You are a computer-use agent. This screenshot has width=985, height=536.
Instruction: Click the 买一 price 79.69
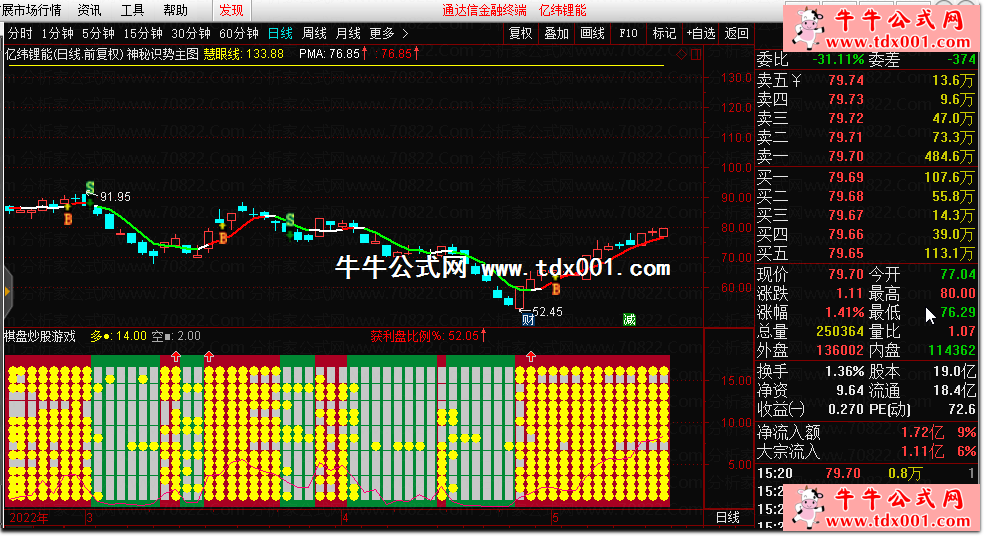[x=846, y=177]
